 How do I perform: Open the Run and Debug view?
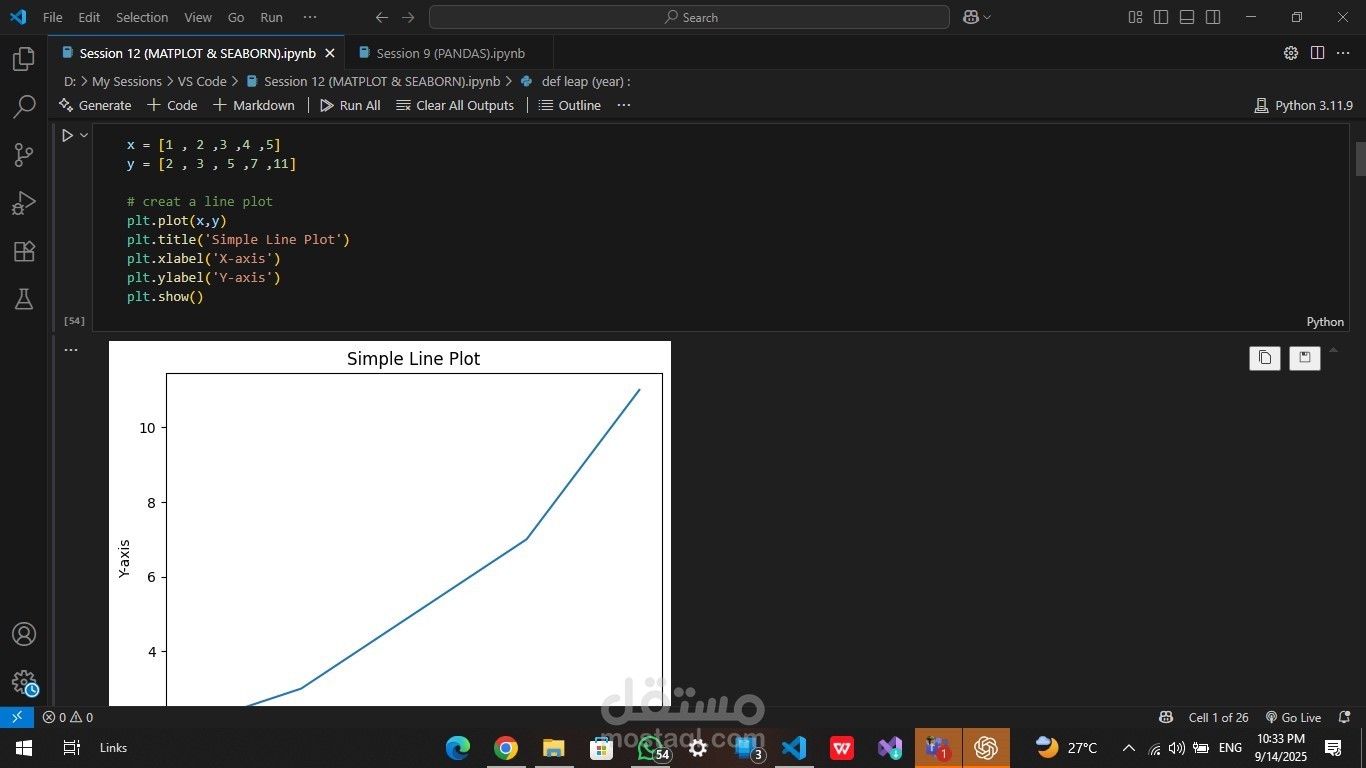[24, 203]
